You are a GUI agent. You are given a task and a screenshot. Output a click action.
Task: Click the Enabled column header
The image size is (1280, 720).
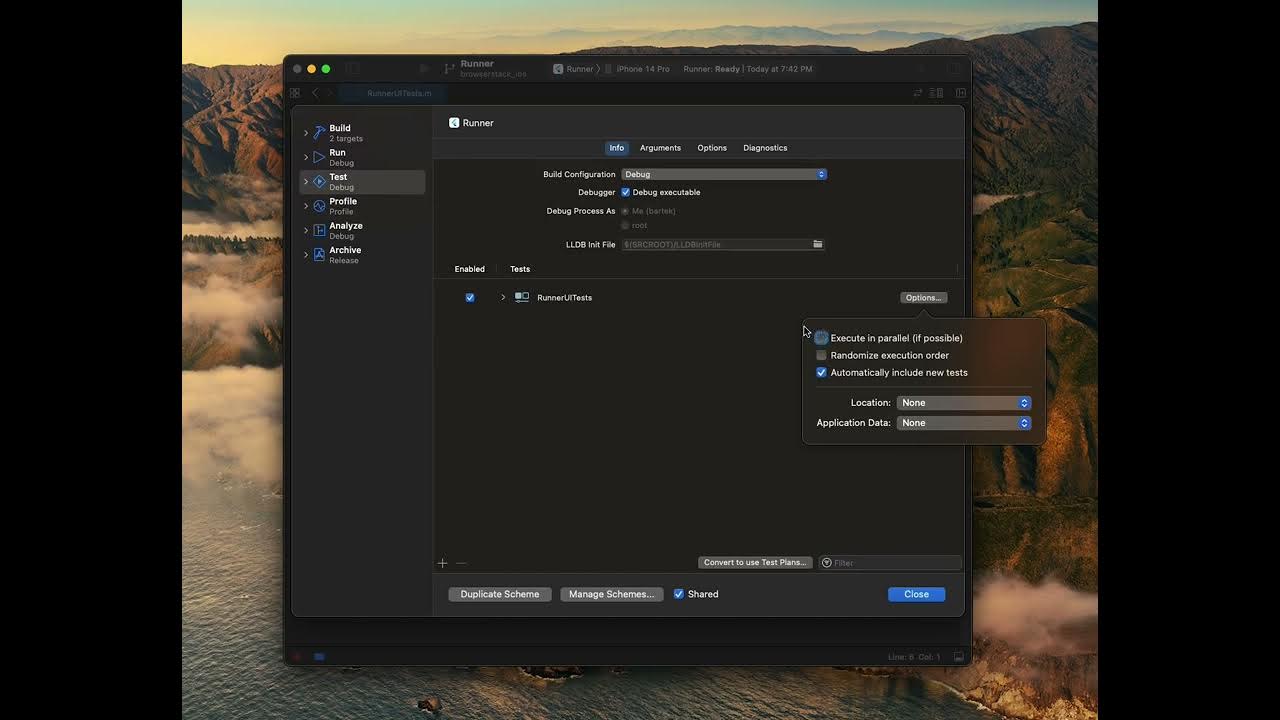click(x=470, y=269)
